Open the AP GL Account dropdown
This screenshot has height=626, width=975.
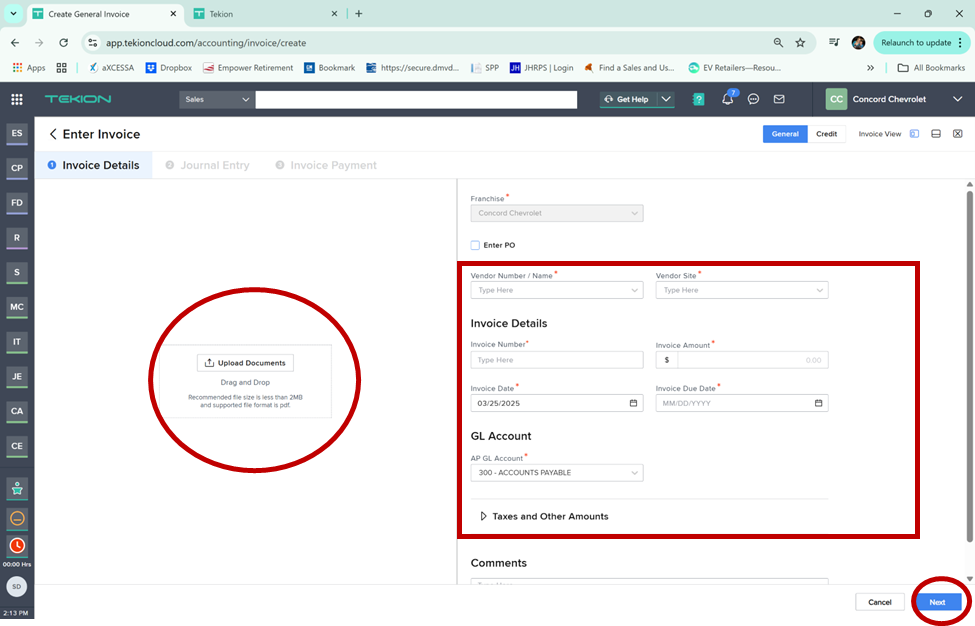click(x=557, y=472)
